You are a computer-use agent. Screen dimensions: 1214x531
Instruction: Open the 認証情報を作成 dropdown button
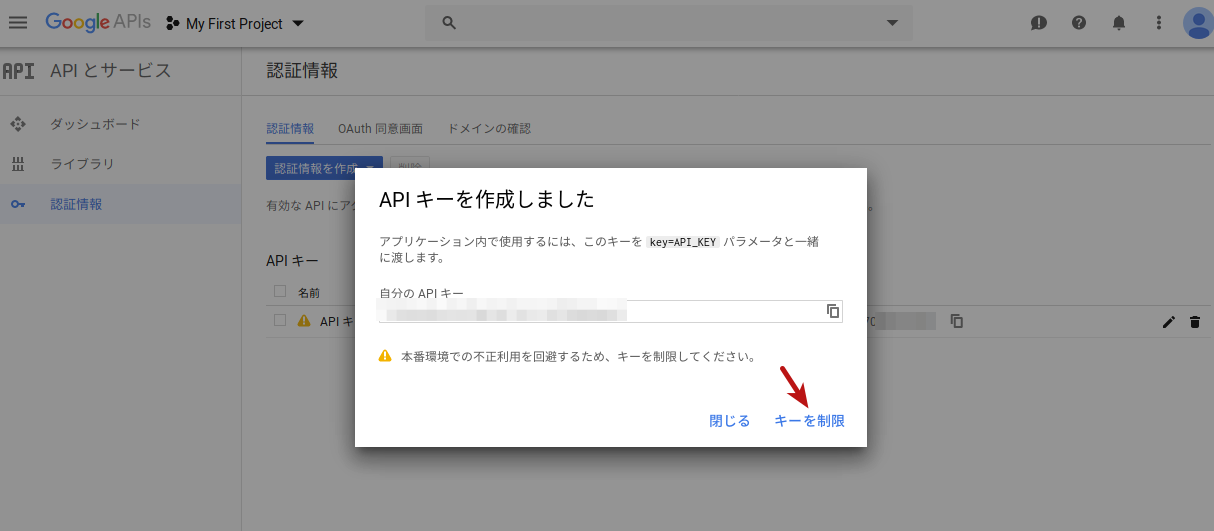[324, 168]
